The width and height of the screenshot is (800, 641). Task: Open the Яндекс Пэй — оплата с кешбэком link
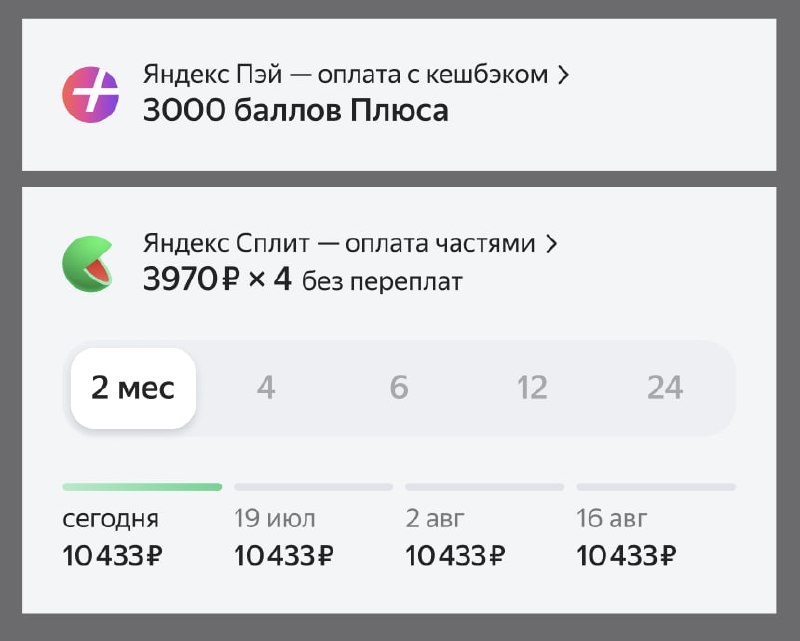pos(345,75)
